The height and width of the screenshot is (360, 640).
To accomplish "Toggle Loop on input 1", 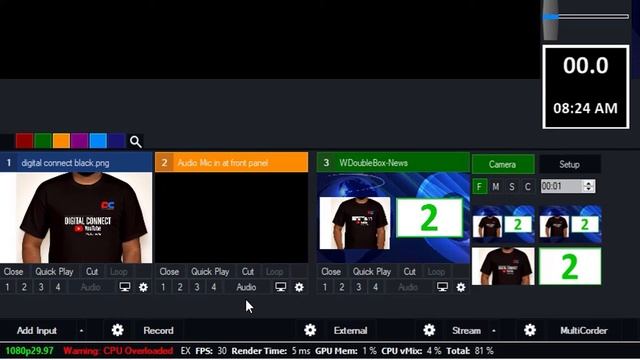I will tap(119, 272).
